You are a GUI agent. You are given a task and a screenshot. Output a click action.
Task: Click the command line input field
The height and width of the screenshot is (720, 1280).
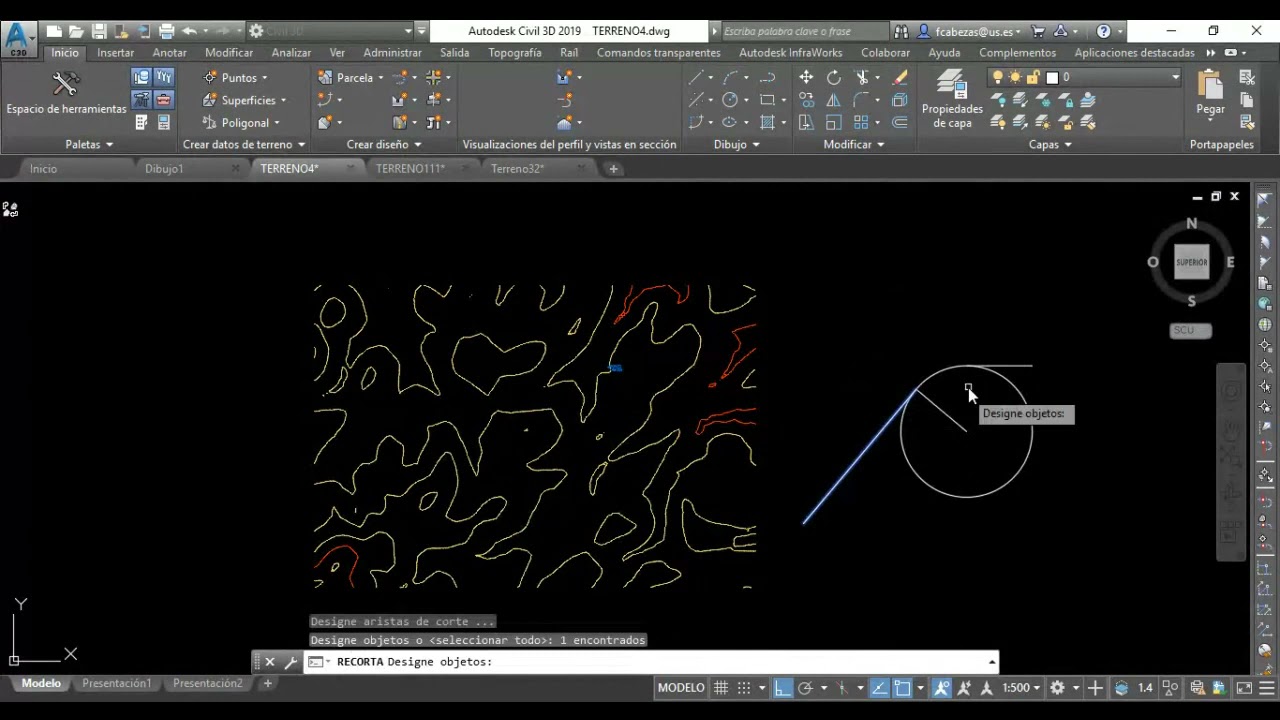tap(650, 662)
